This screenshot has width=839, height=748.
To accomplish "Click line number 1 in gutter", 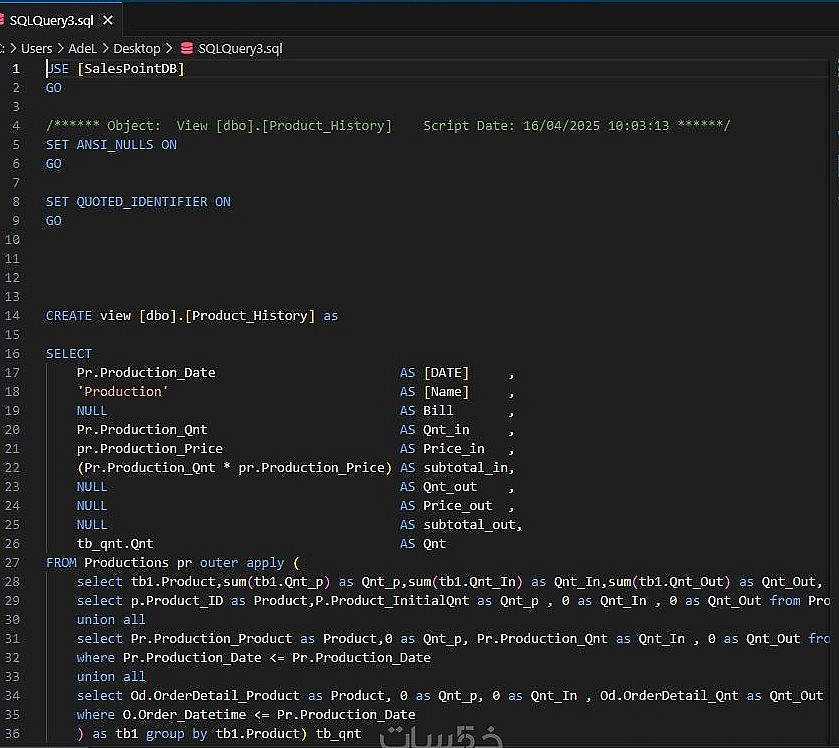I will click(16, 68).
